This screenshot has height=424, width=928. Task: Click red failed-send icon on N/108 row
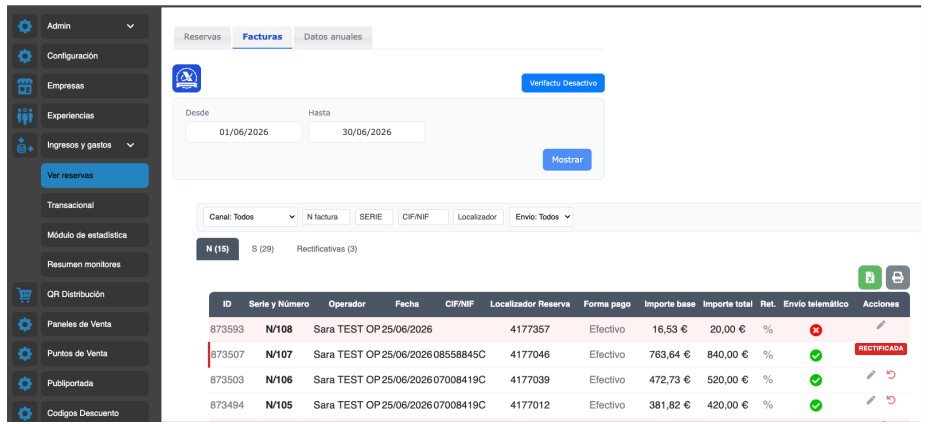[816, 330]
